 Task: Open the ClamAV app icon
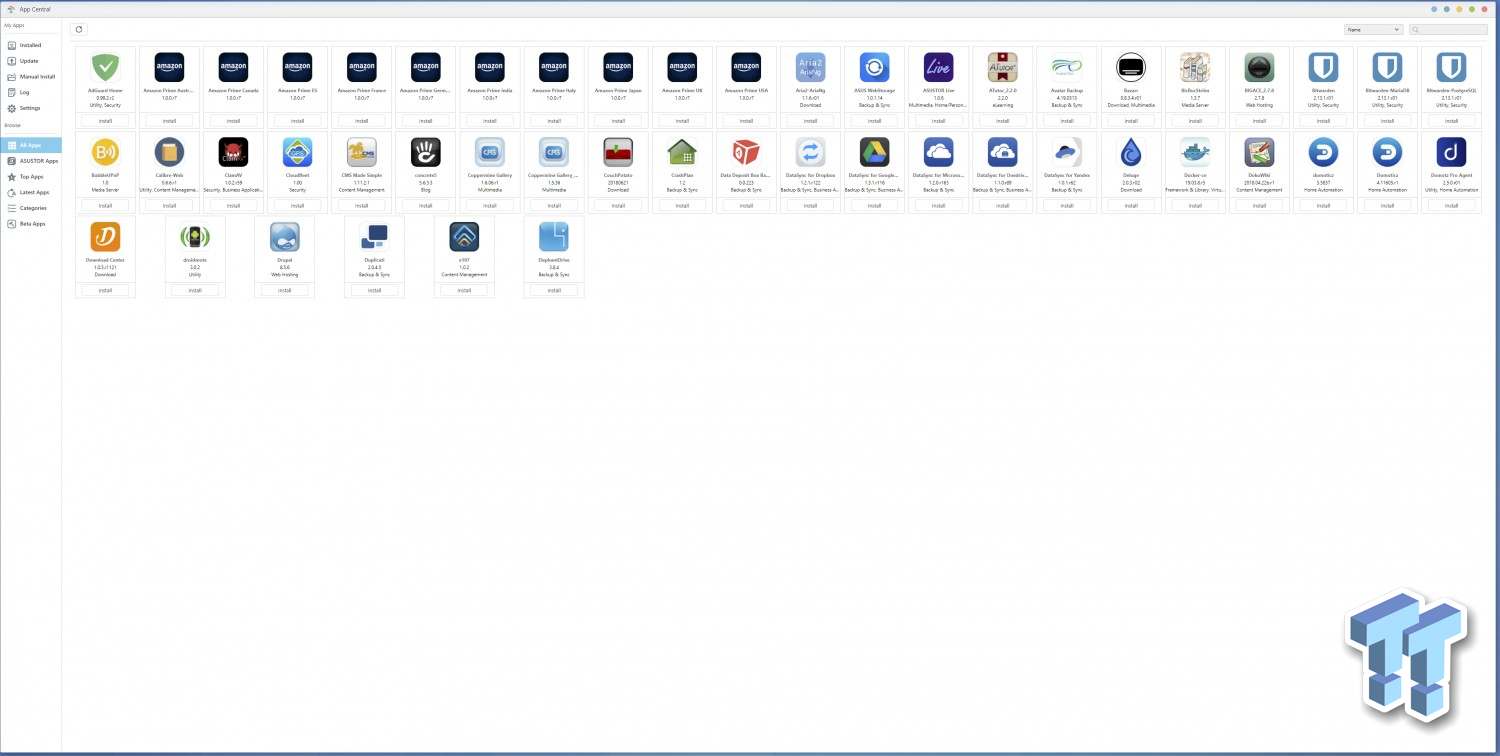tap(233, 152)
